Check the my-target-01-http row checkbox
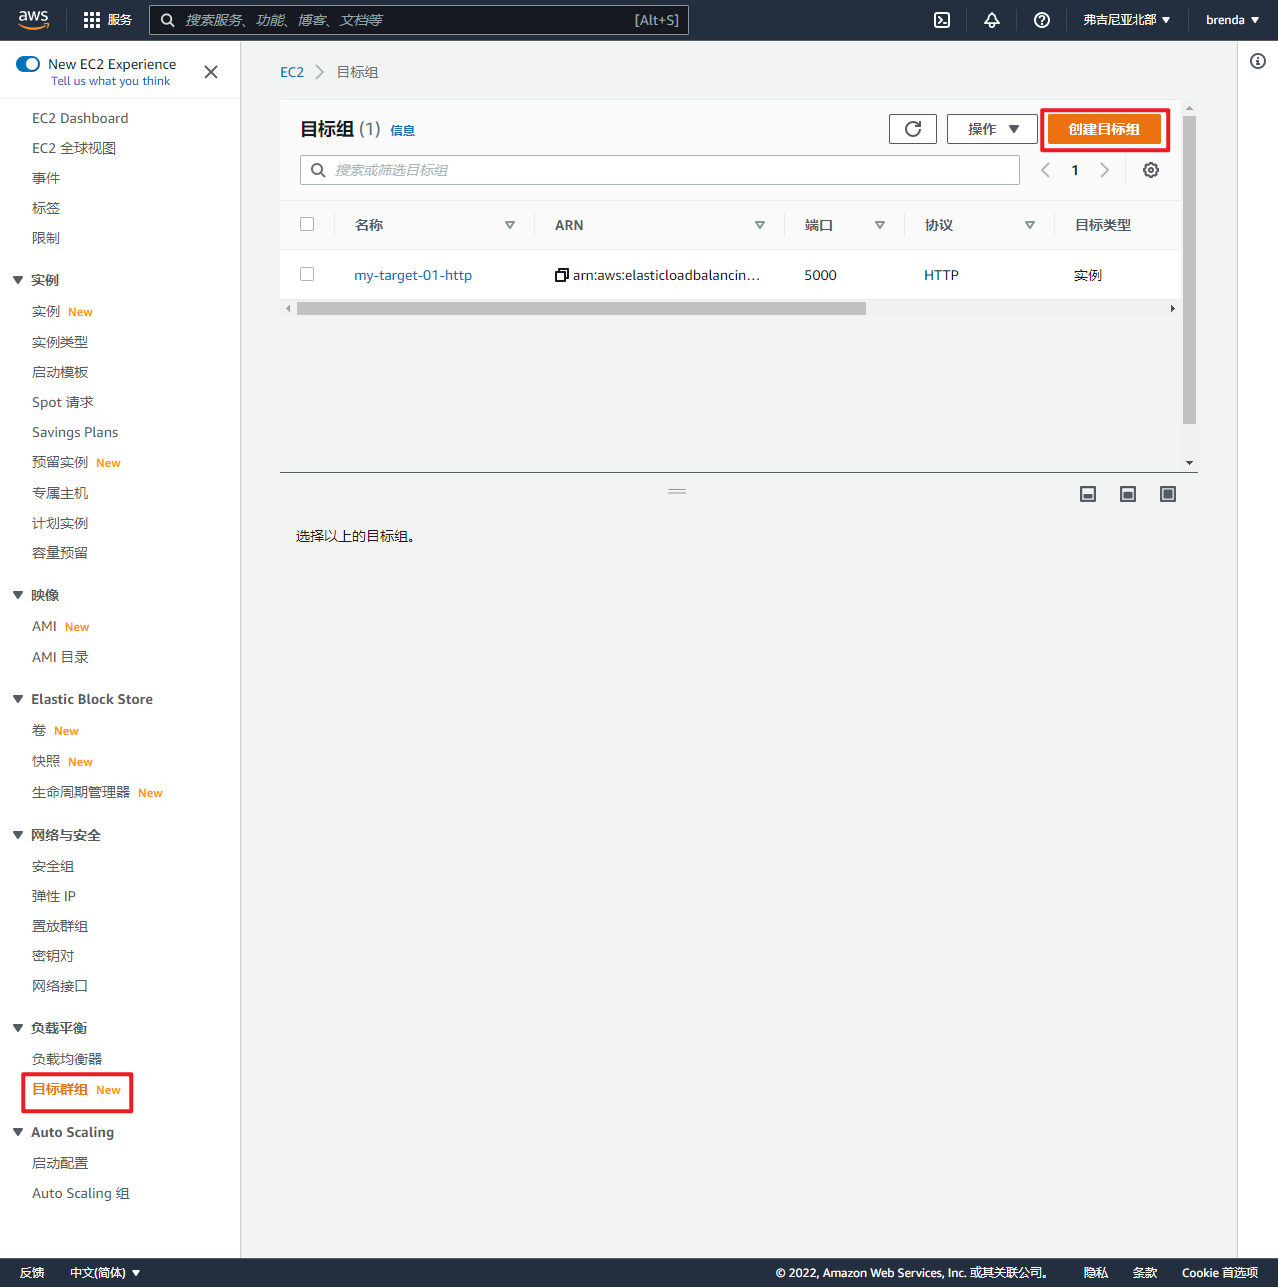Screen dimensions: 1278x1287 [307, 274]
